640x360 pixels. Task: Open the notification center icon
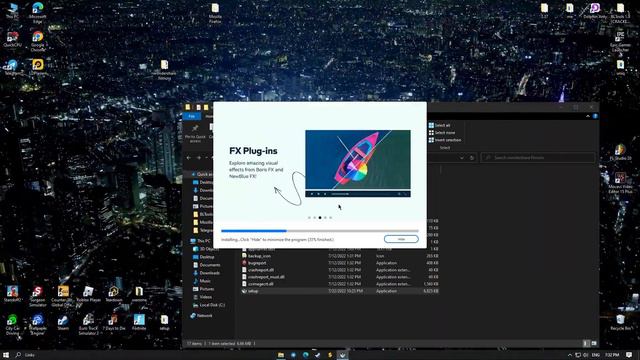click(x=629, y=355)
